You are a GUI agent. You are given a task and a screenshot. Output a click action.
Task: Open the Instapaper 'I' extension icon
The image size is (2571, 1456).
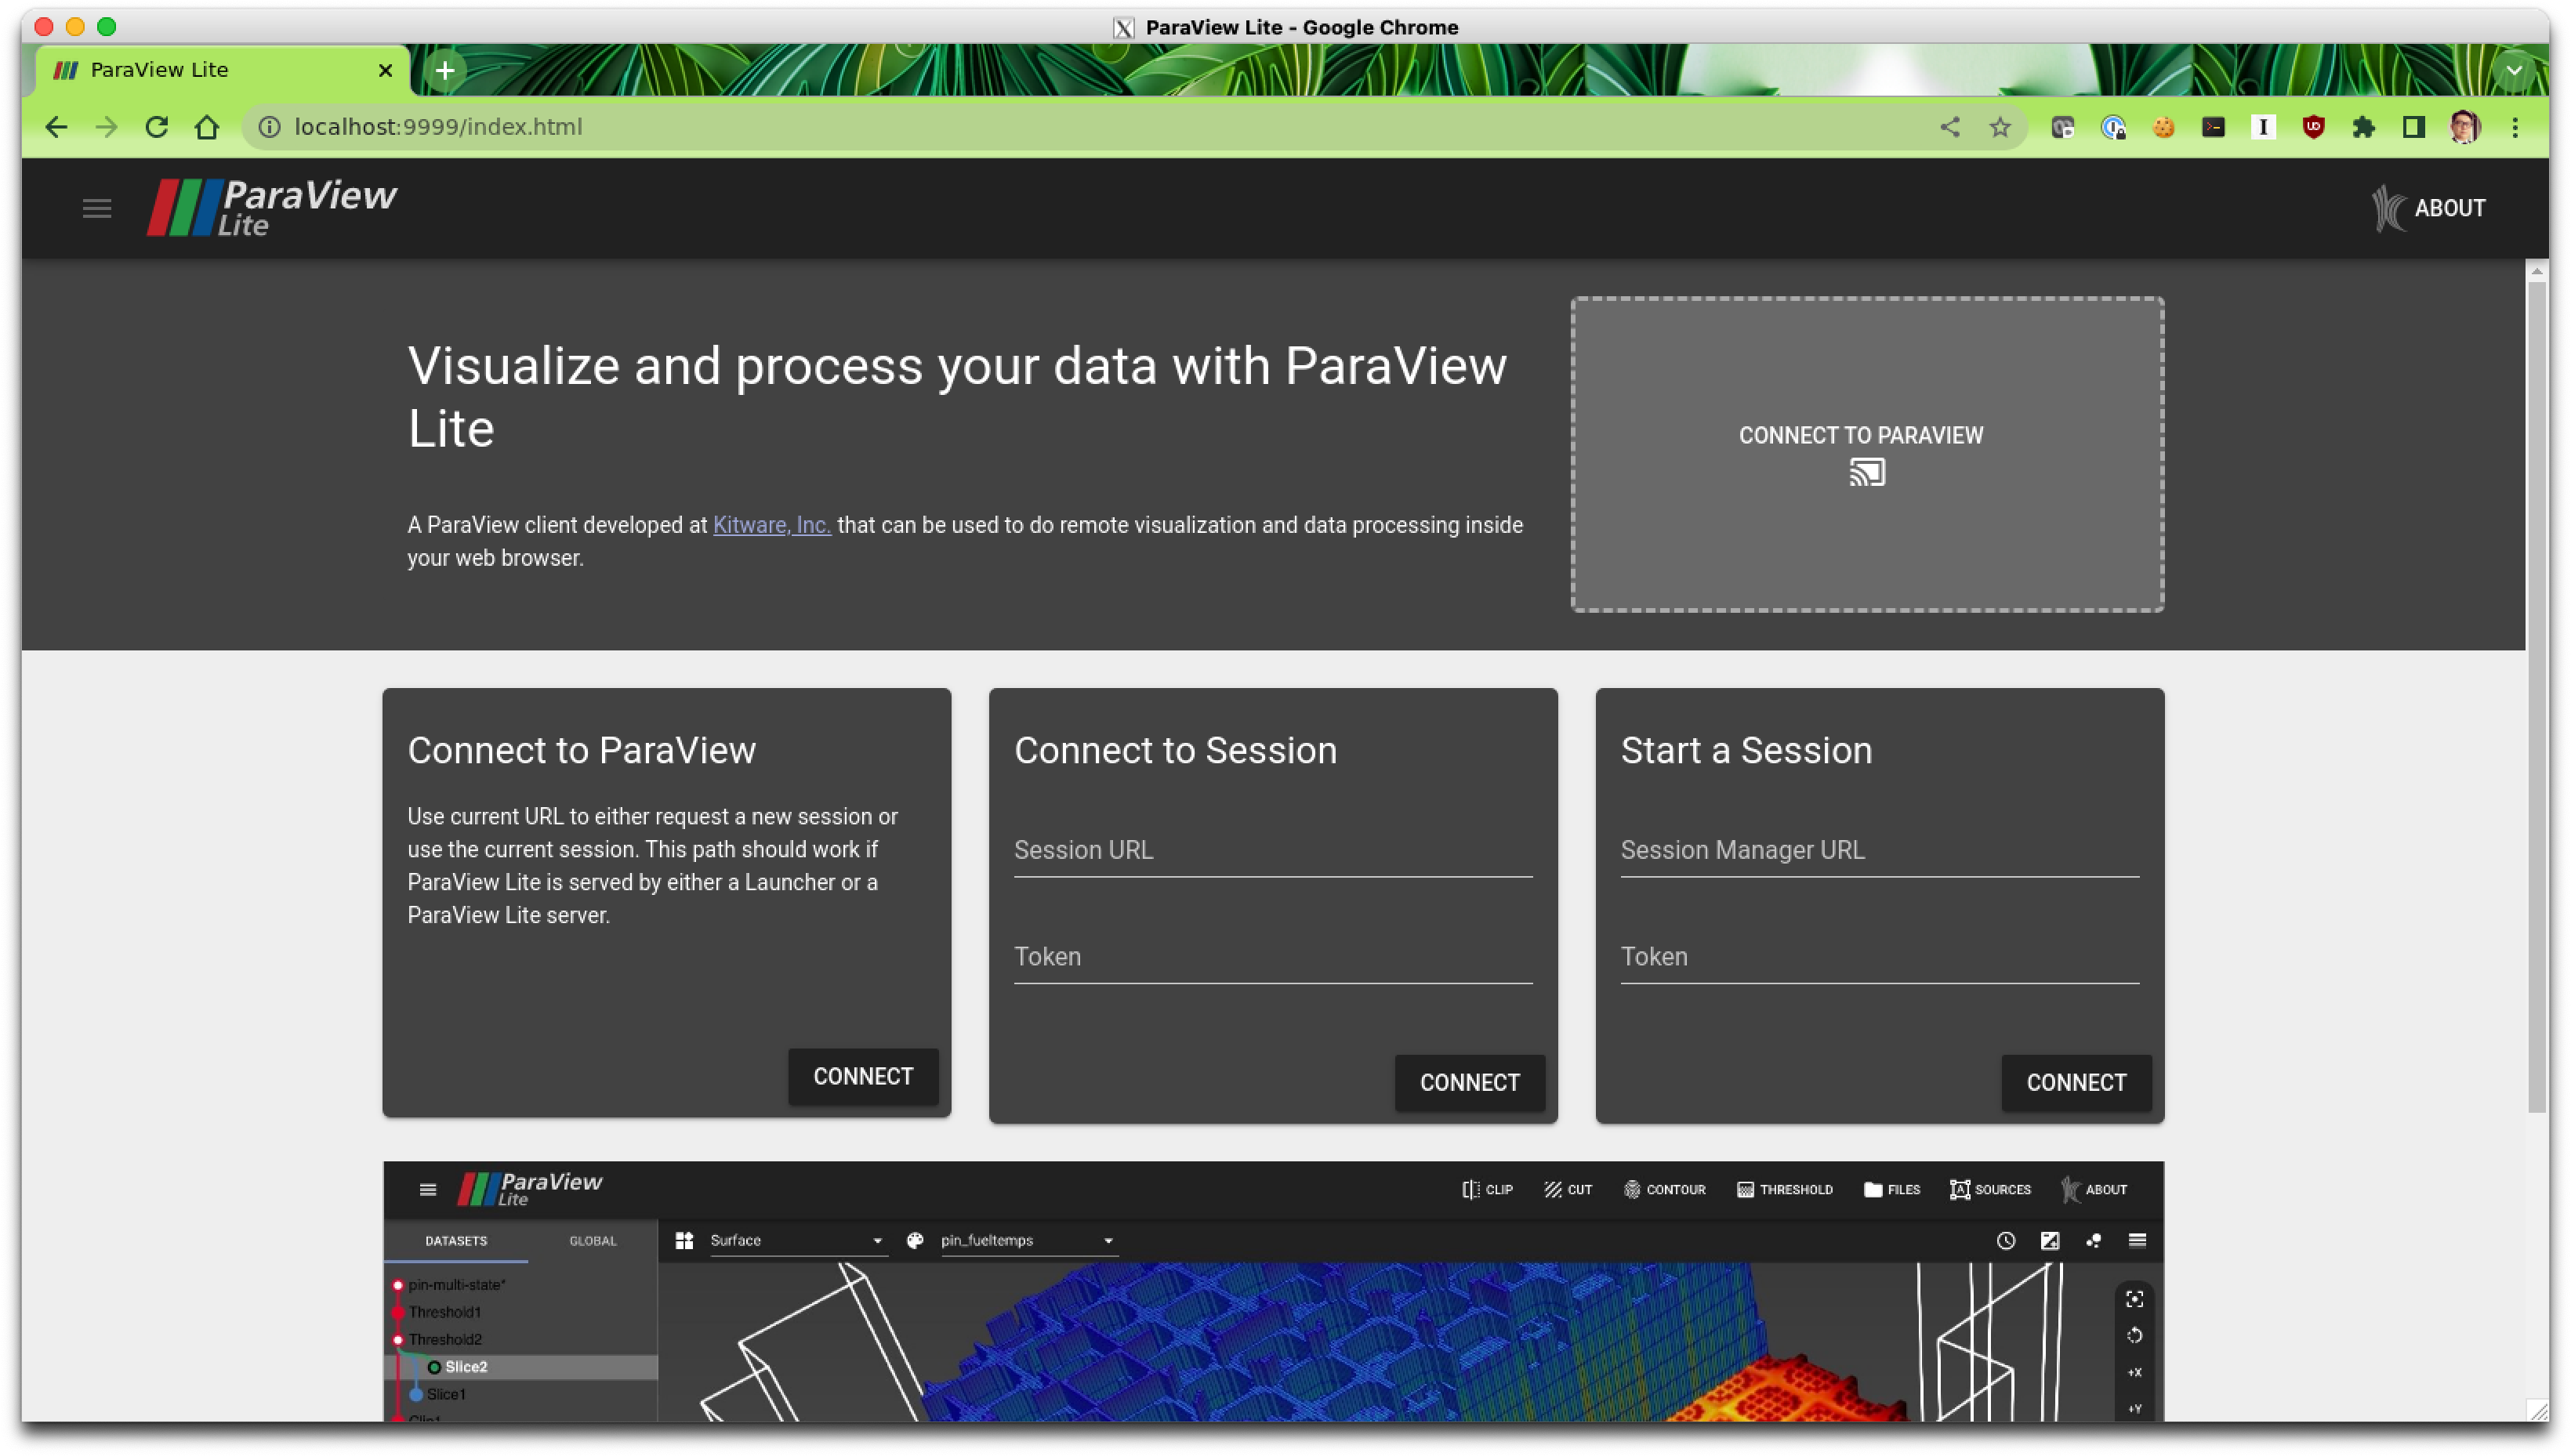tap(2263, 127)
